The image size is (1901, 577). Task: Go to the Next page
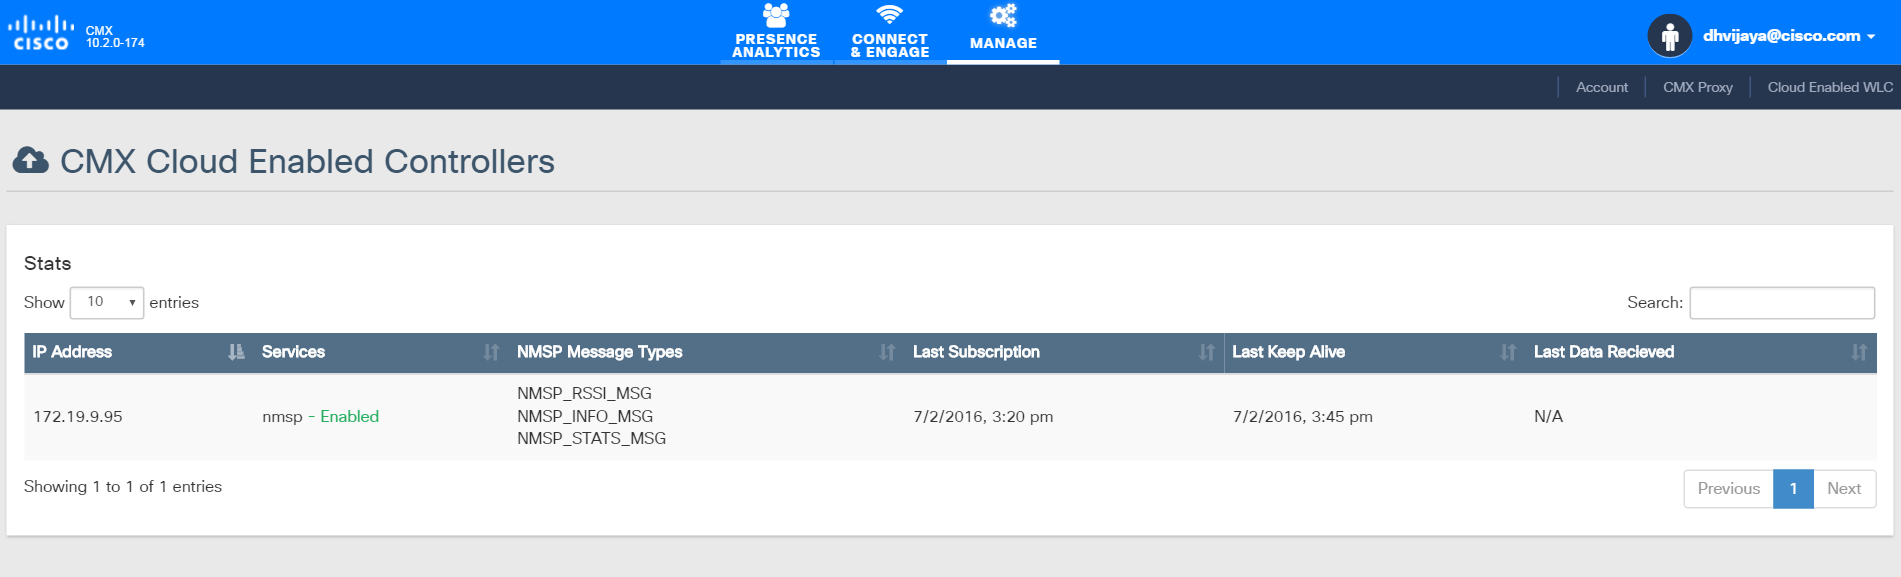coord(1844,488)
